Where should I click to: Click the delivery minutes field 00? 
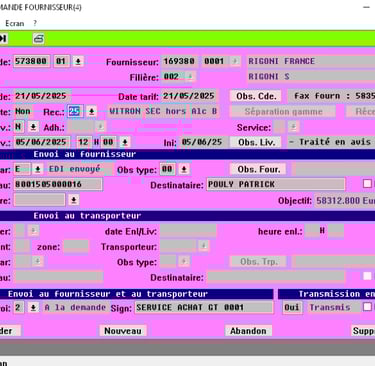click(108, 142)
